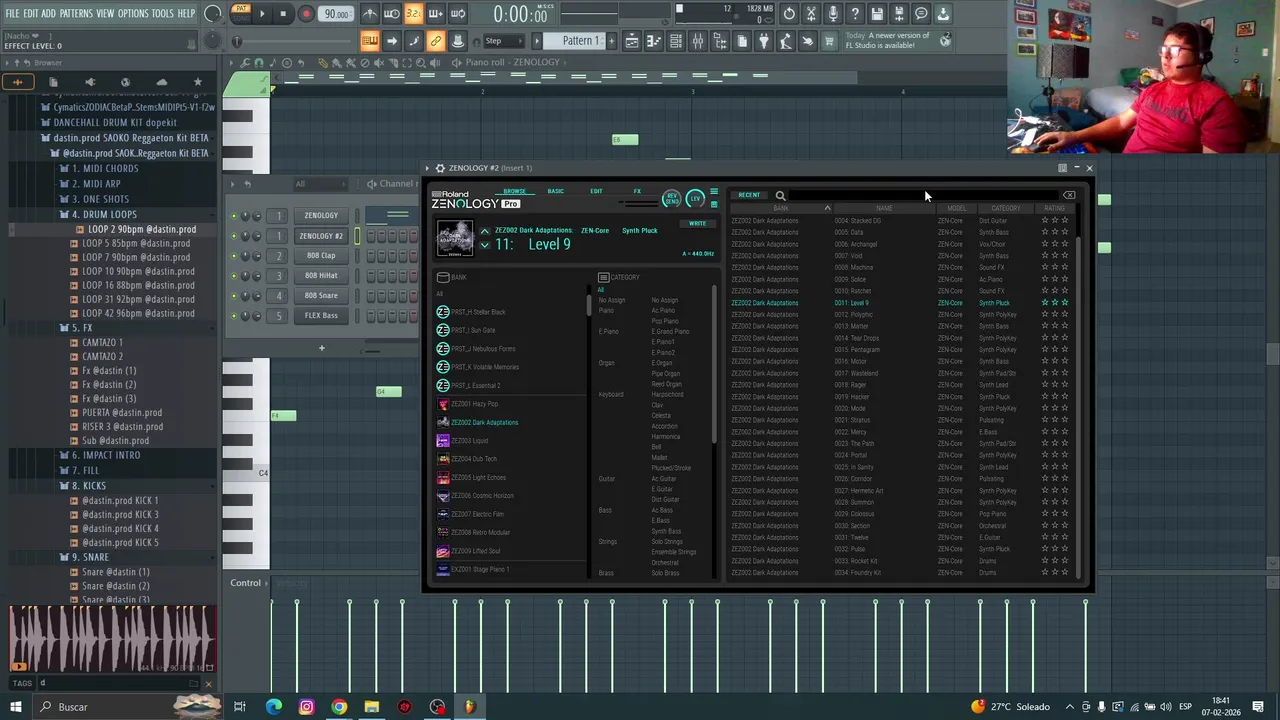Switch to ZENOLOGY FX tab
This screenshot has width=1280, height=720.
(637, 191)
